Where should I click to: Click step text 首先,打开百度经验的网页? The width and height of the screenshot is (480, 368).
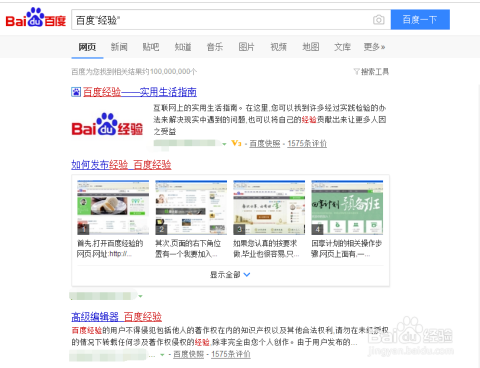pos(110,249)
